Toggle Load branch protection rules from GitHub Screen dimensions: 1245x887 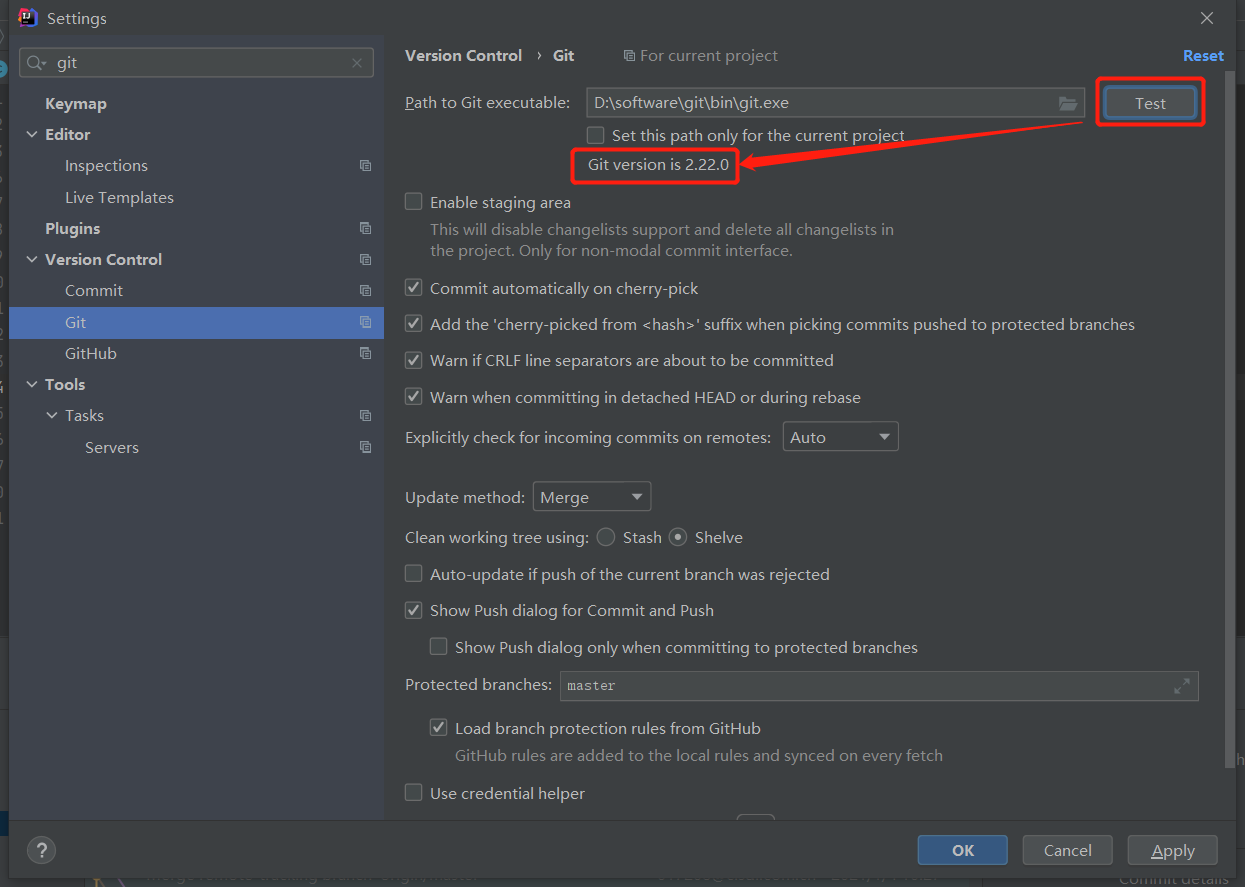[x=438, y=728]
